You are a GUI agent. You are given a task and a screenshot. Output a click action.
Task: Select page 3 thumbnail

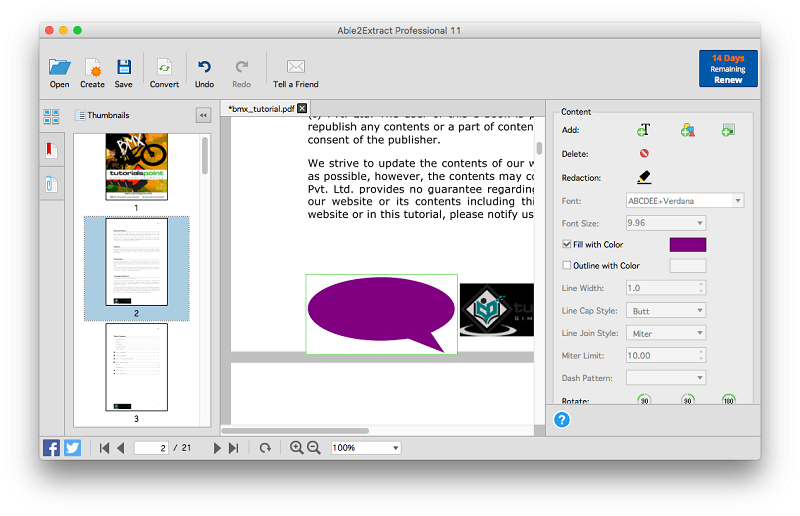pyautogui.click(x=136, y=367)
